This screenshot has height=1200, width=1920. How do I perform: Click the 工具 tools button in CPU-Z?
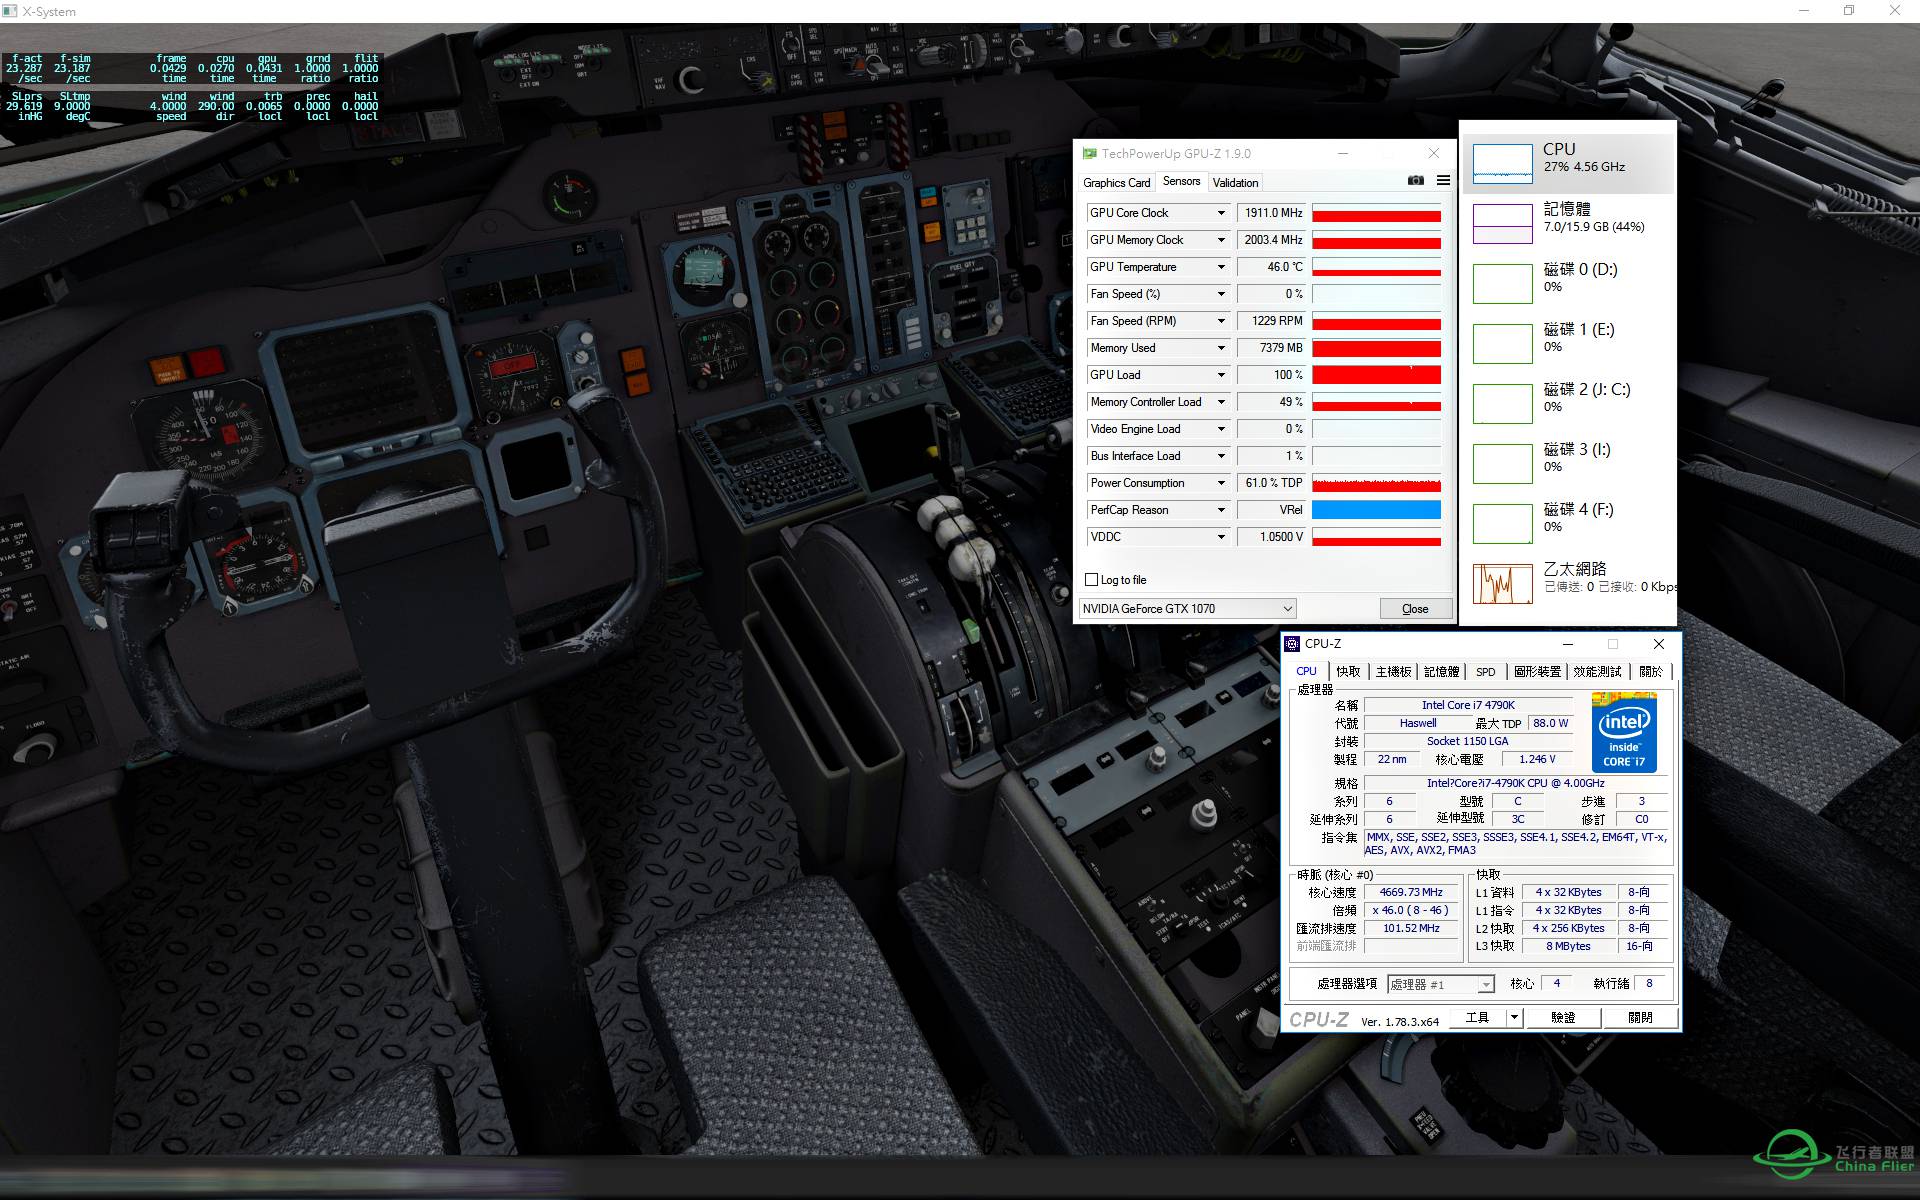tap(1477, 1018)
